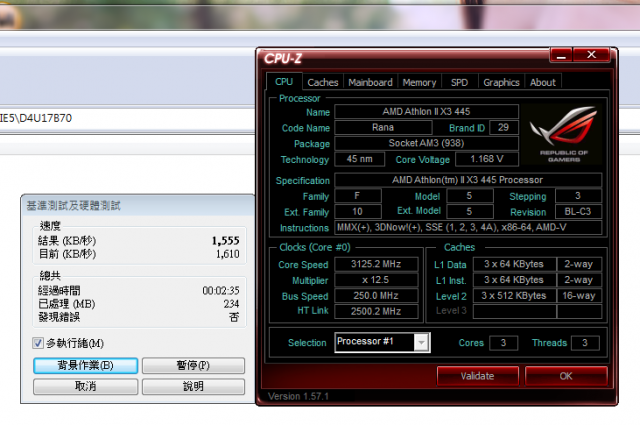Click the path field ending in D4U17B70
The width and height of the screenshot is (640, 425).
coord(127,118)
